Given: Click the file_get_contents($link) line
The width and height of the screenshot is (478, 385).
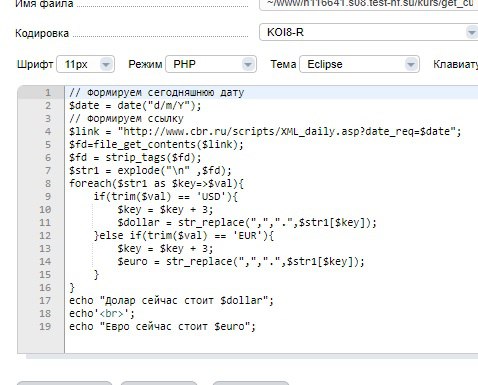Looking at the screenshot, I should (x=156, y=145).
